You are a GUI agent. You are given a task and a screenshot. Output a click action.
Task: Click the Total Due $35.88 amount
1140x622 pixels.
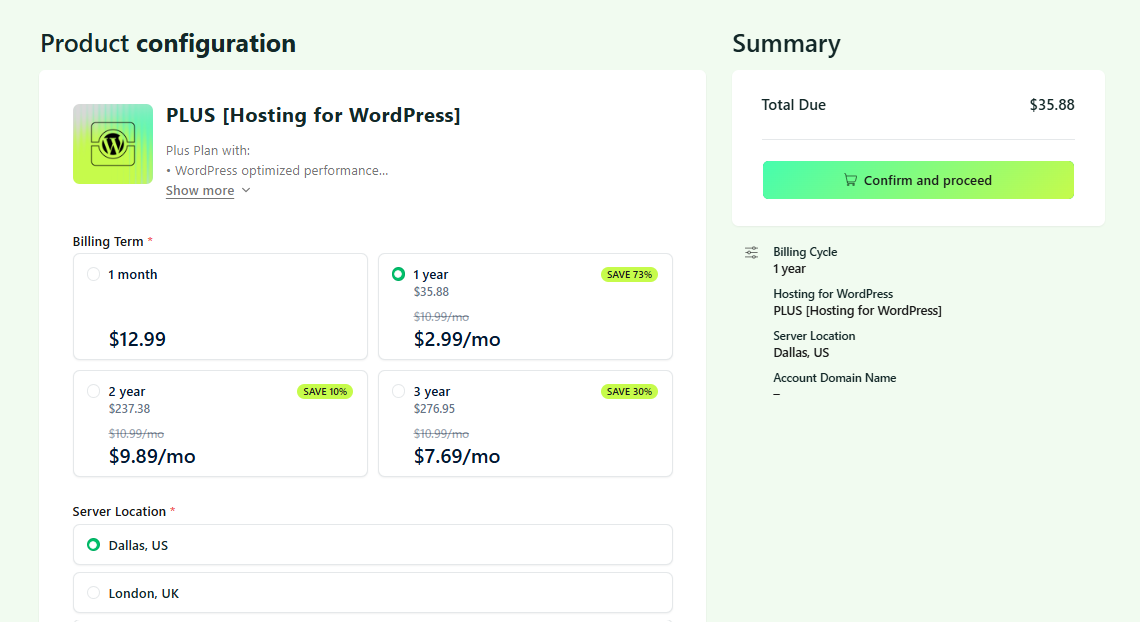(x=1051, y=105)
